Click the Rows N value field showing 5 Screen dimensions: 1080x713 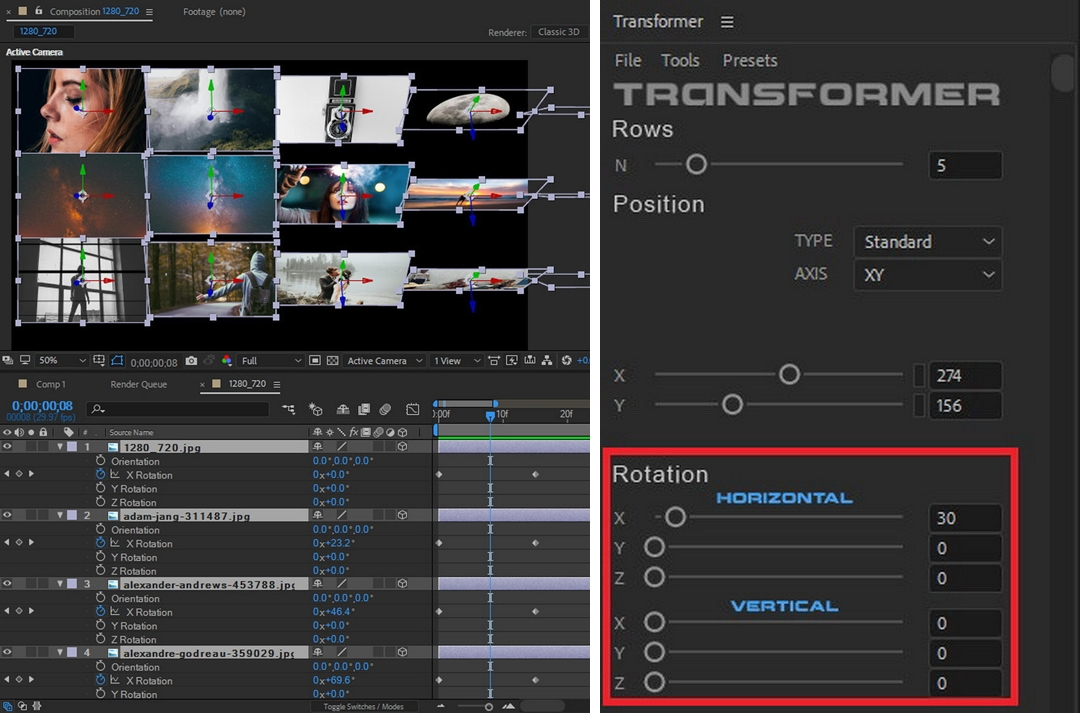coord(965,165)
